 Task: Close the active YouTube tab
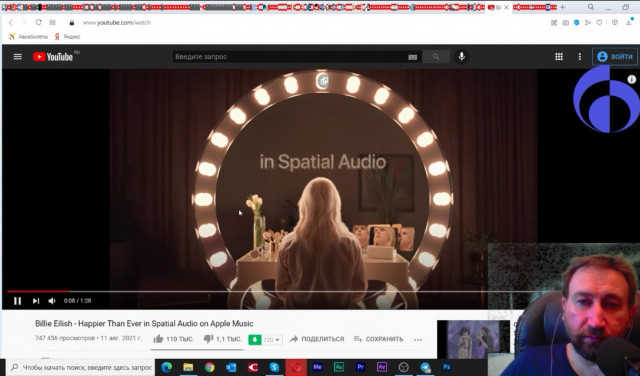pos(507,7)
